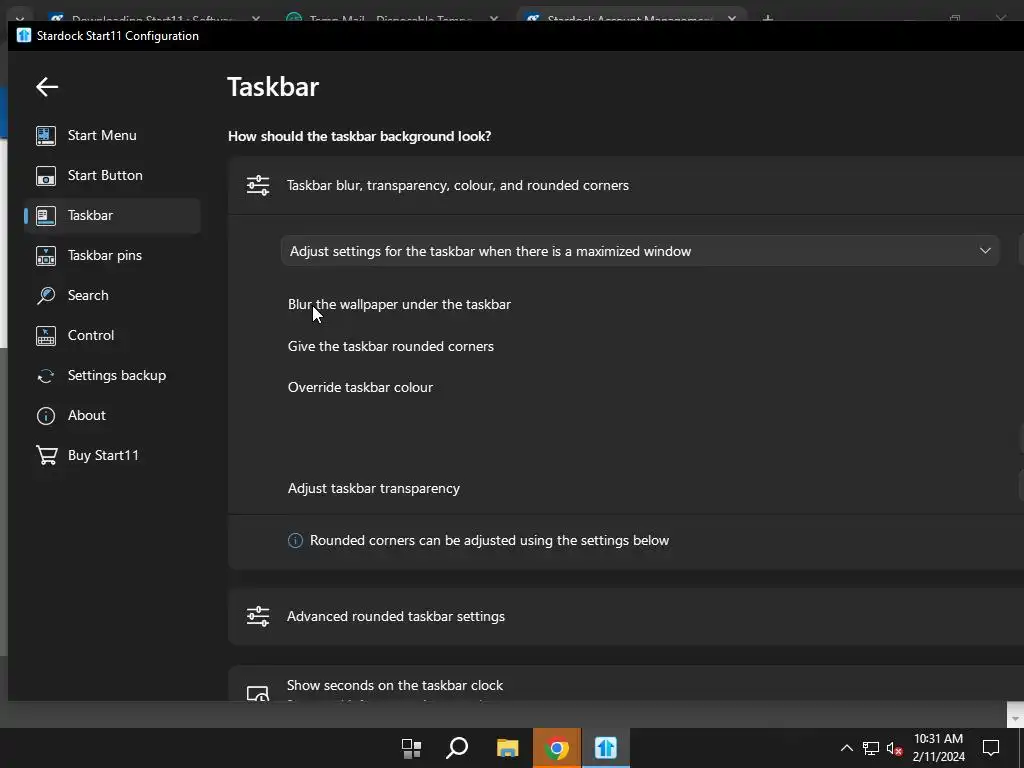Open the Start Menu settings section
1024x768 pixels.
point(112,135)
